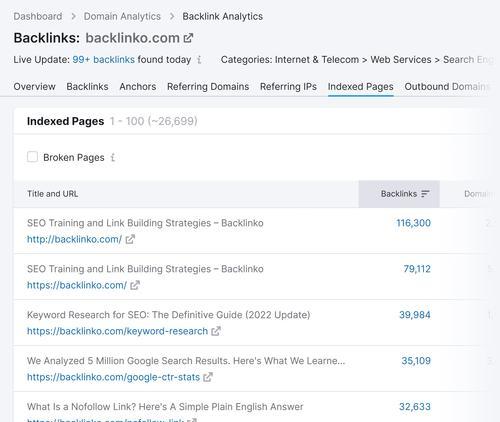The height and width of the screenshot is (422, 500).
Task: Go to Domain Analytics breadcrumb
Action: pos(122,16)
